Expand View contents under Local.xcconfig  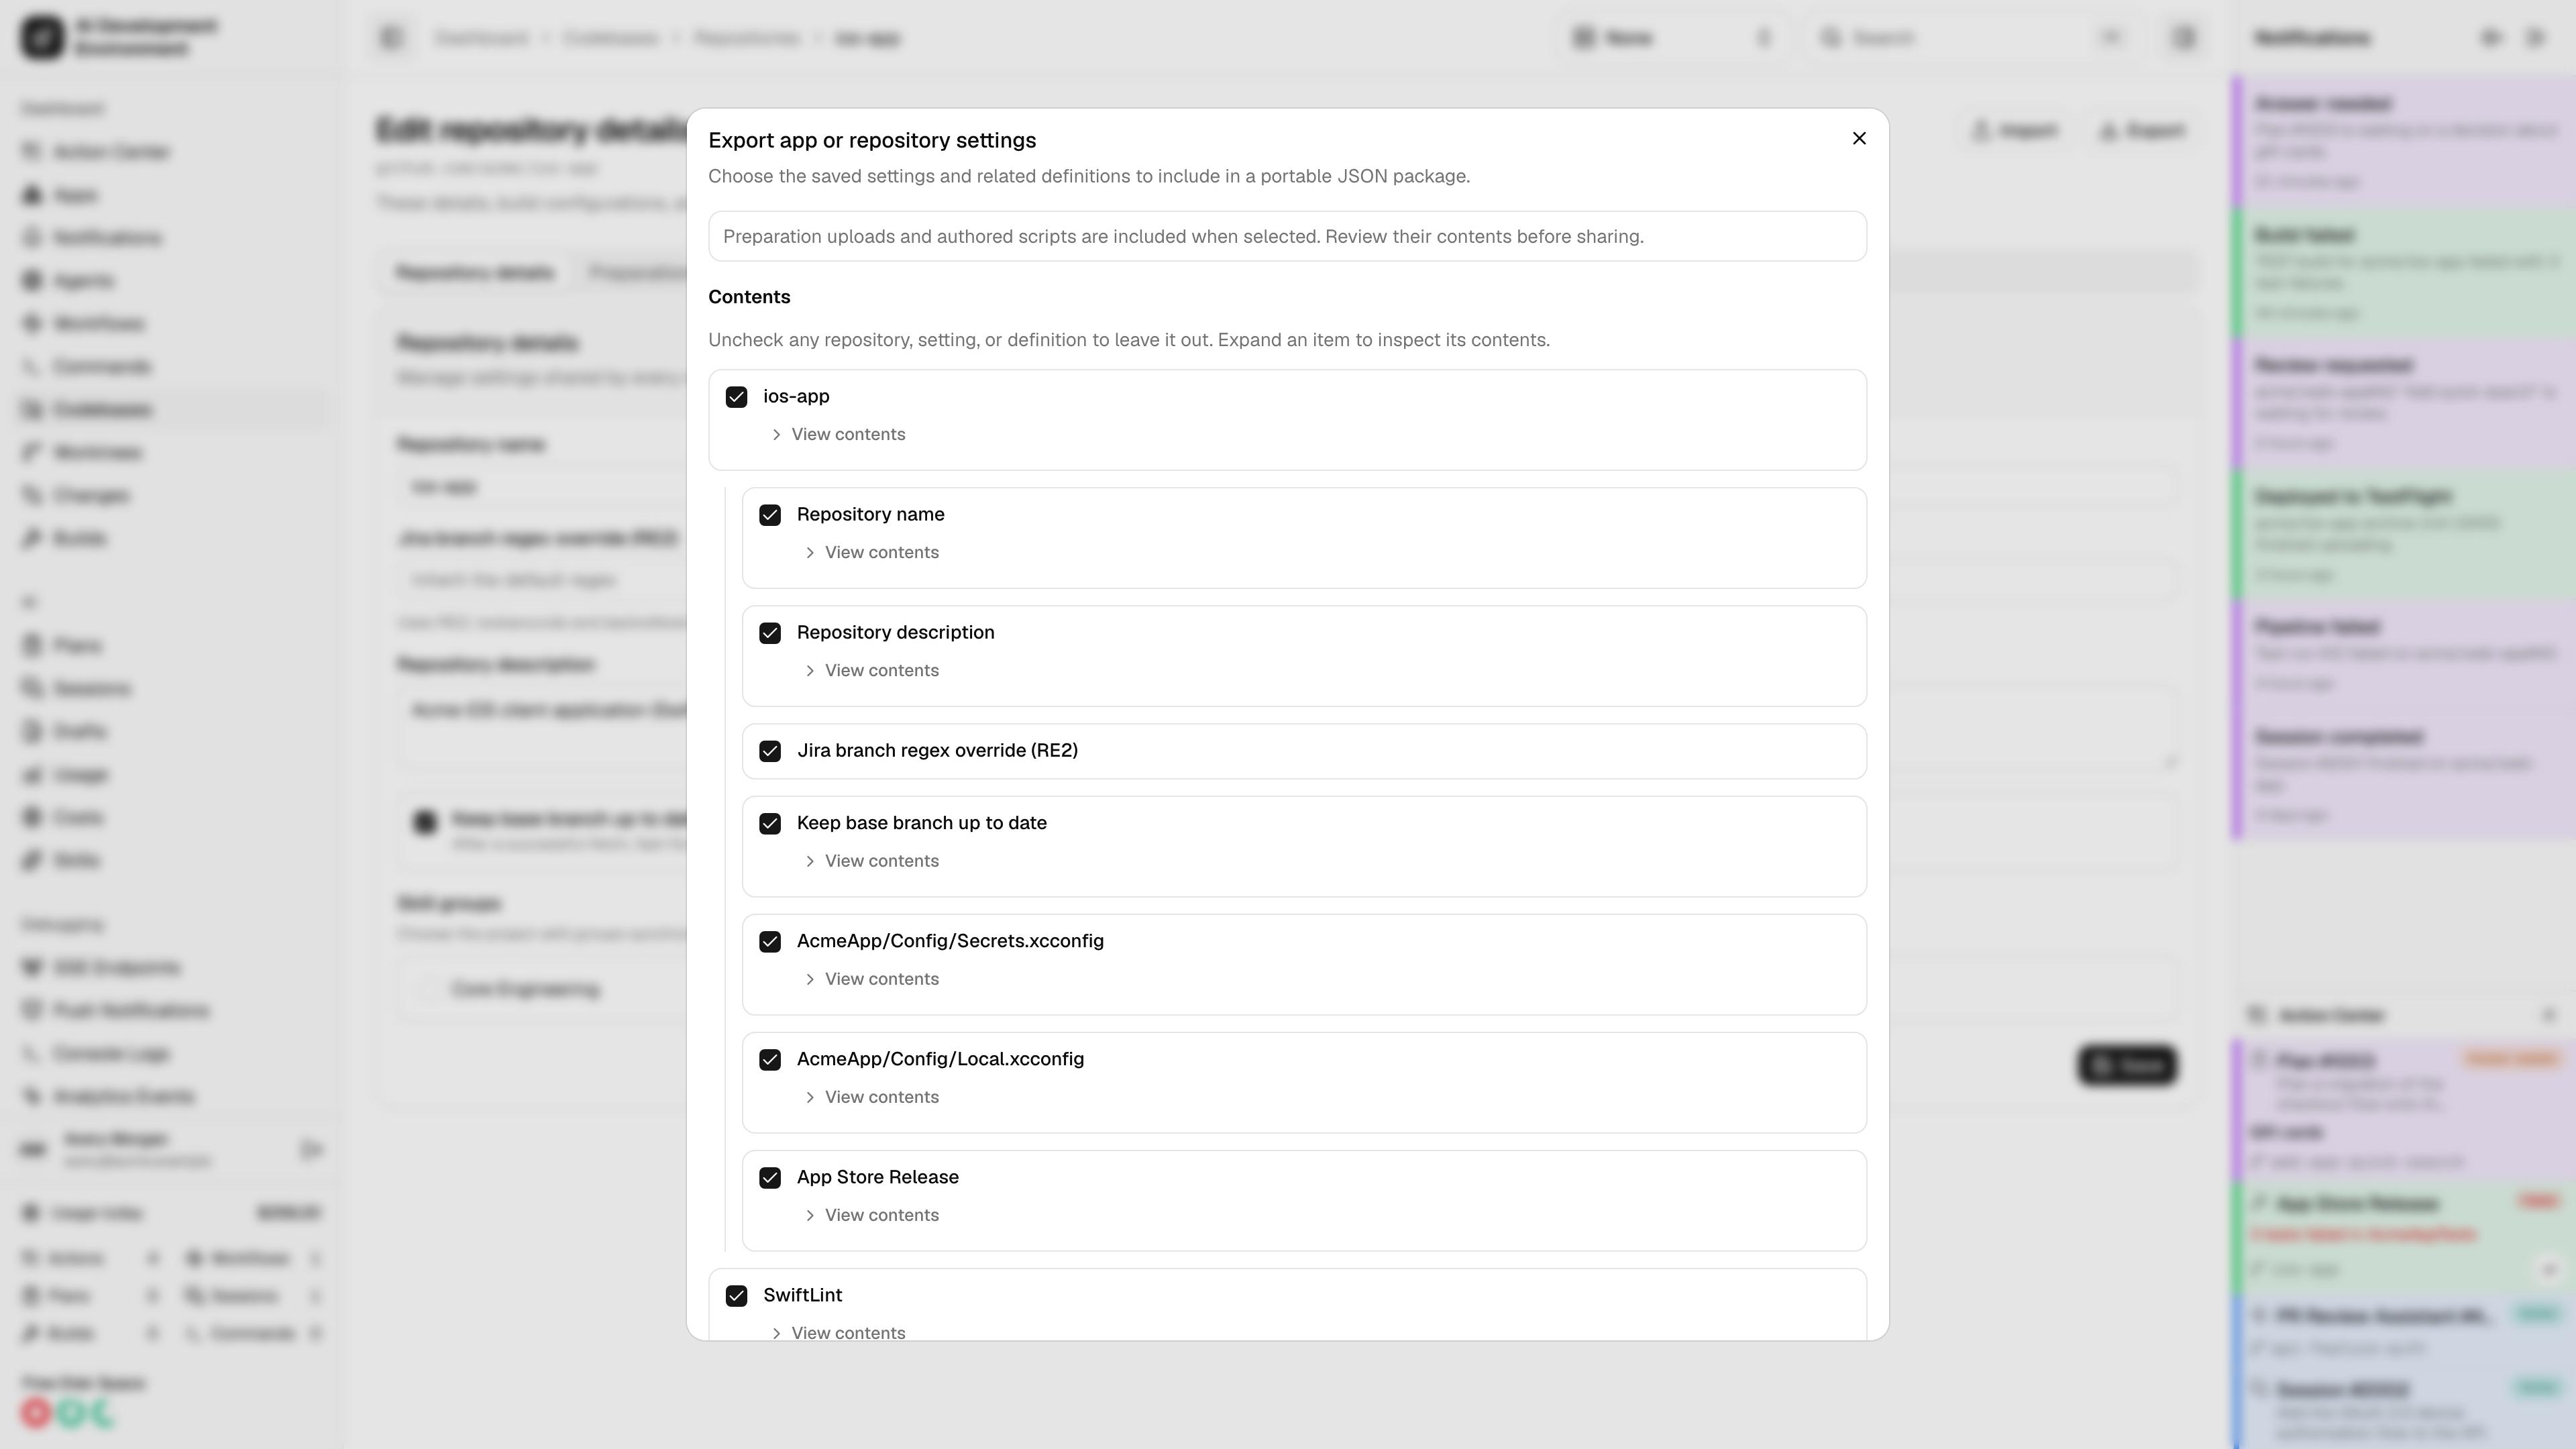pyautogui.click(x=872, y=1097)
